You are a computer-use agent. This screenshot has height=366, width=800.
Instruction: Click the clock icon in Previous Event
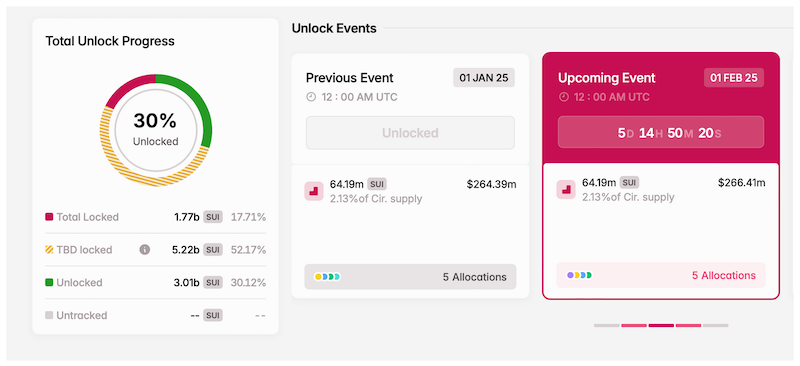click(311, 97)
